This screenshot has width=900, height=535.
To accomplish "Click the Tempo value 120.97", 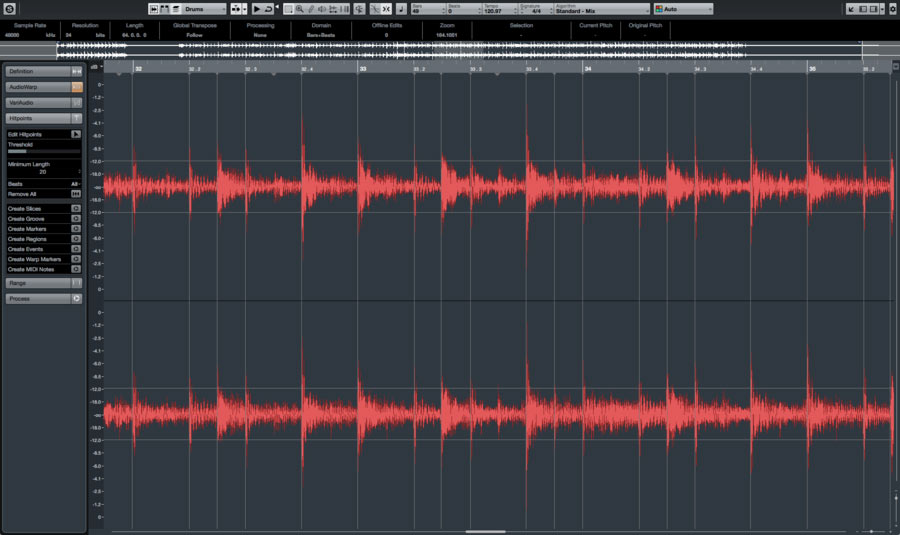I will pyautogui.click(x=492, y=11).
